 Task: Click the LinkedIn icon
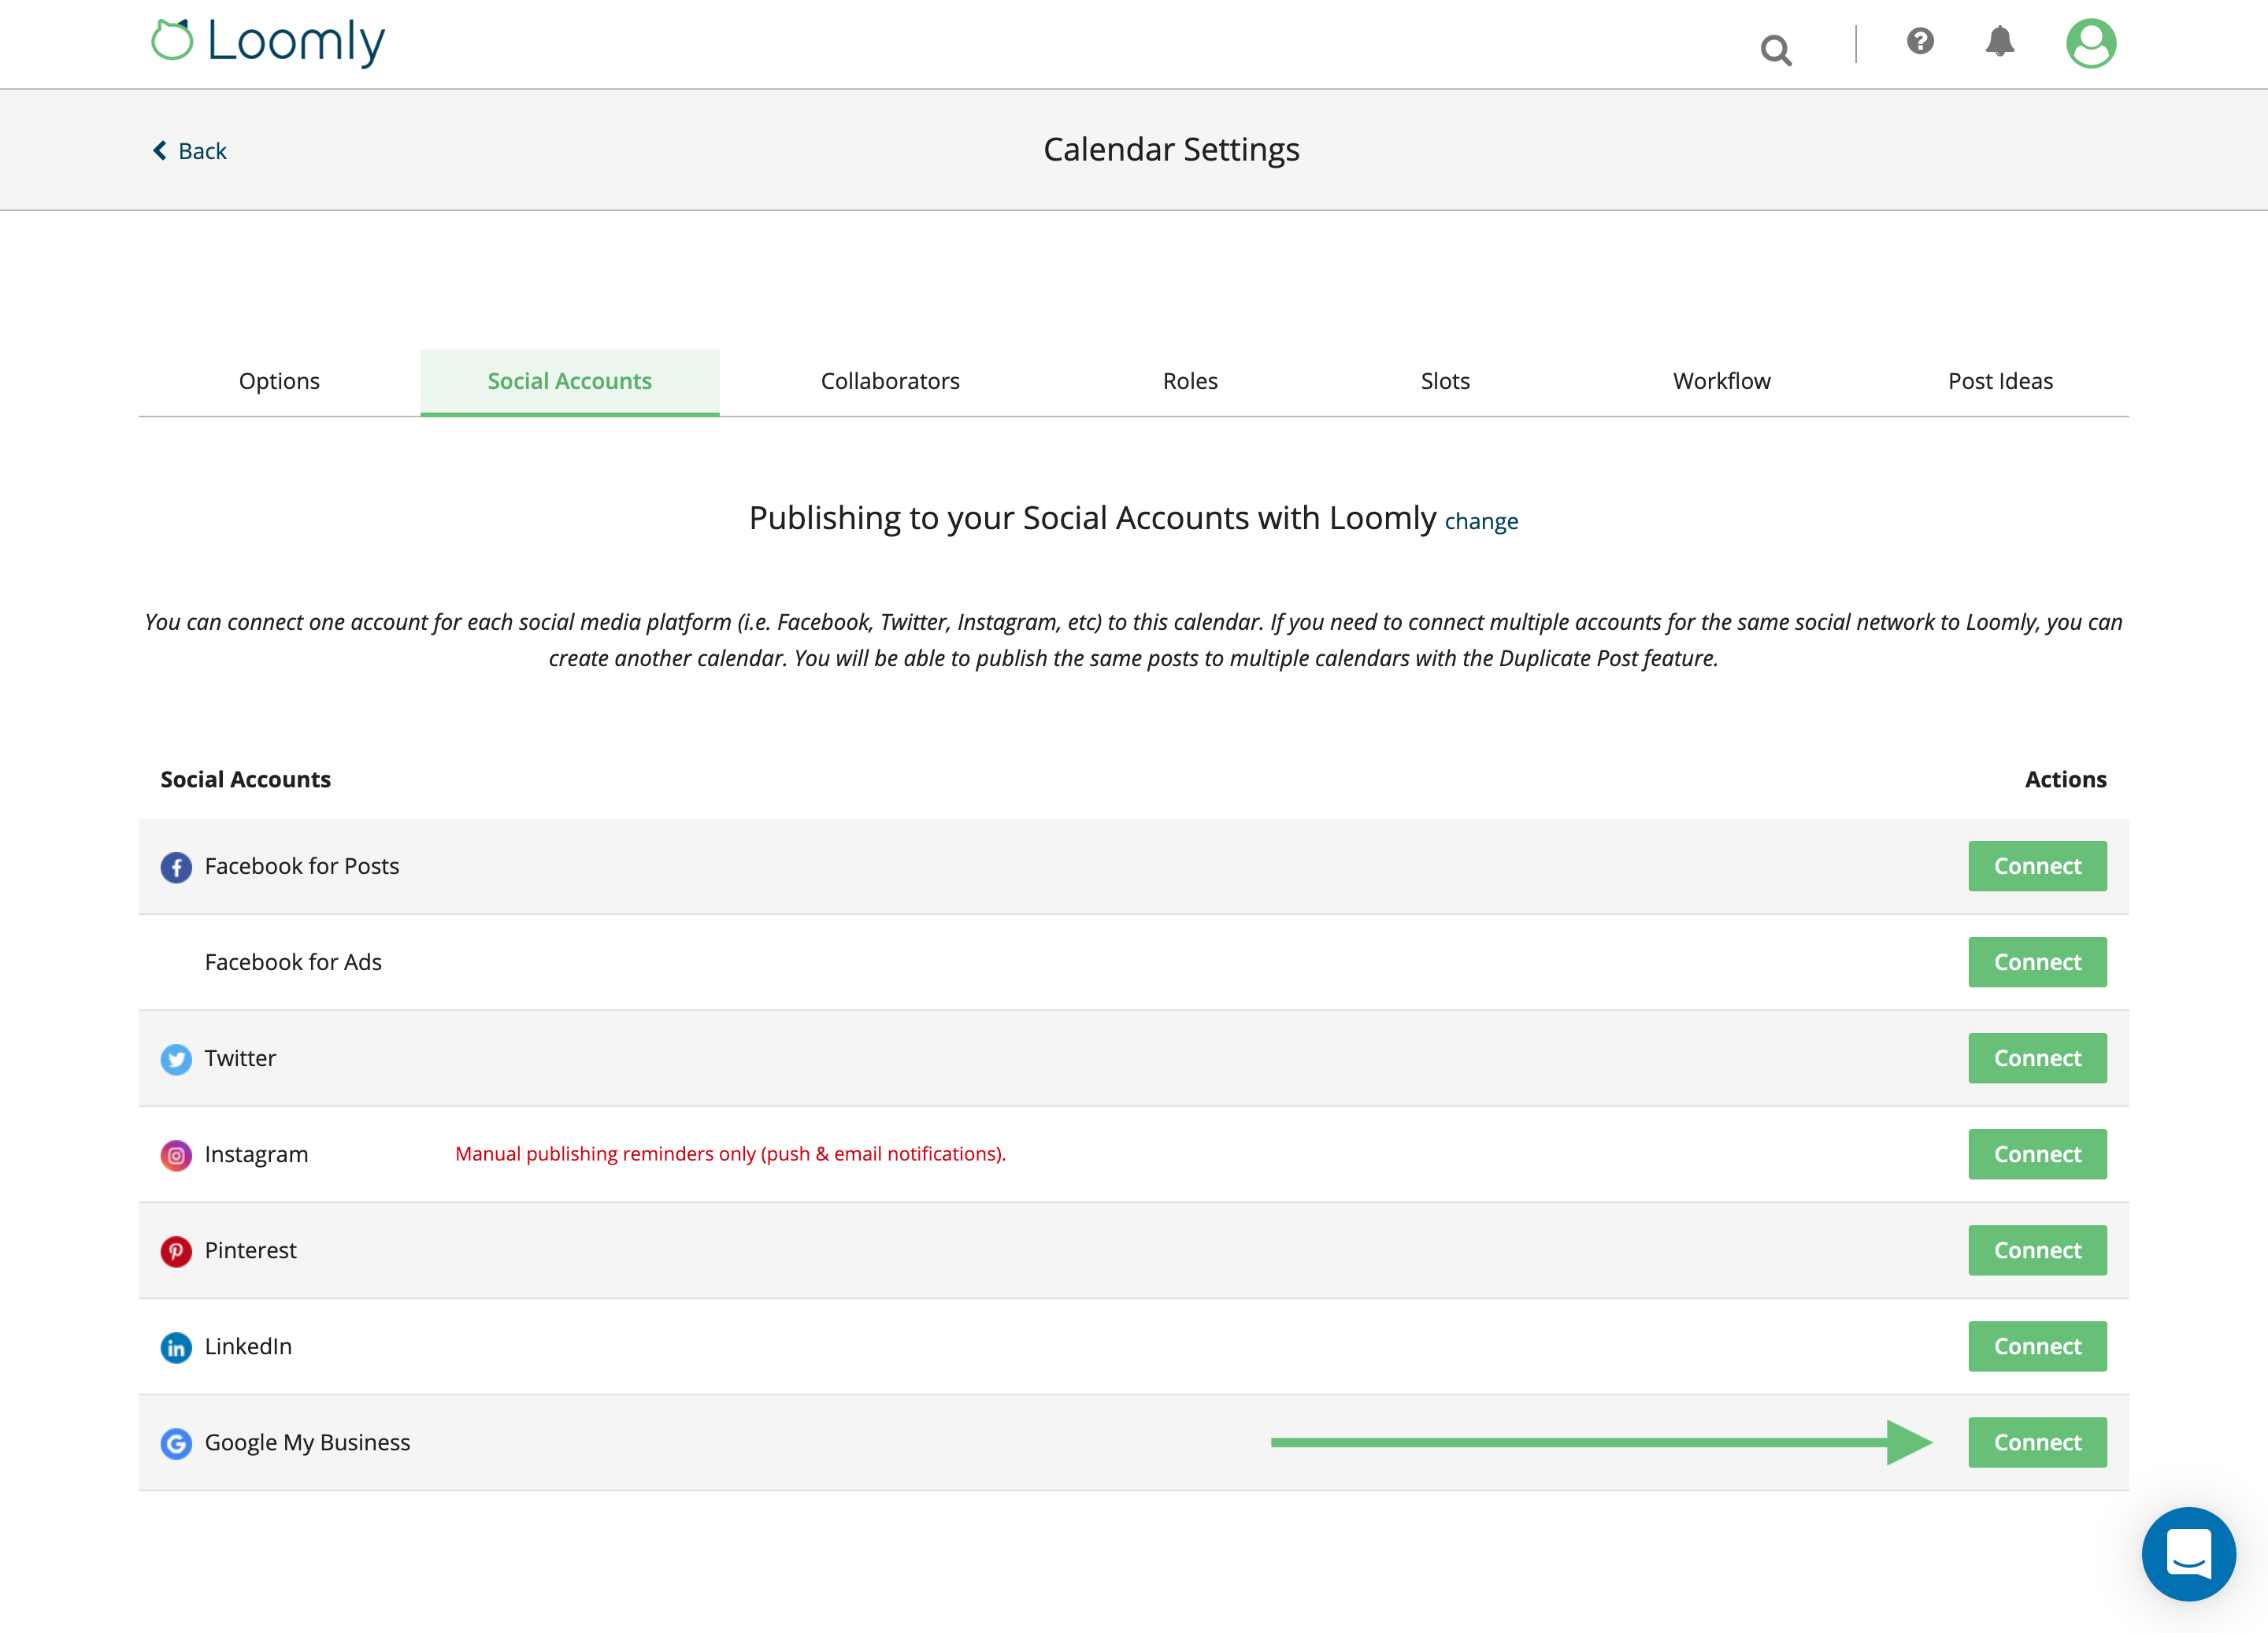click(x=175, y=1347)
